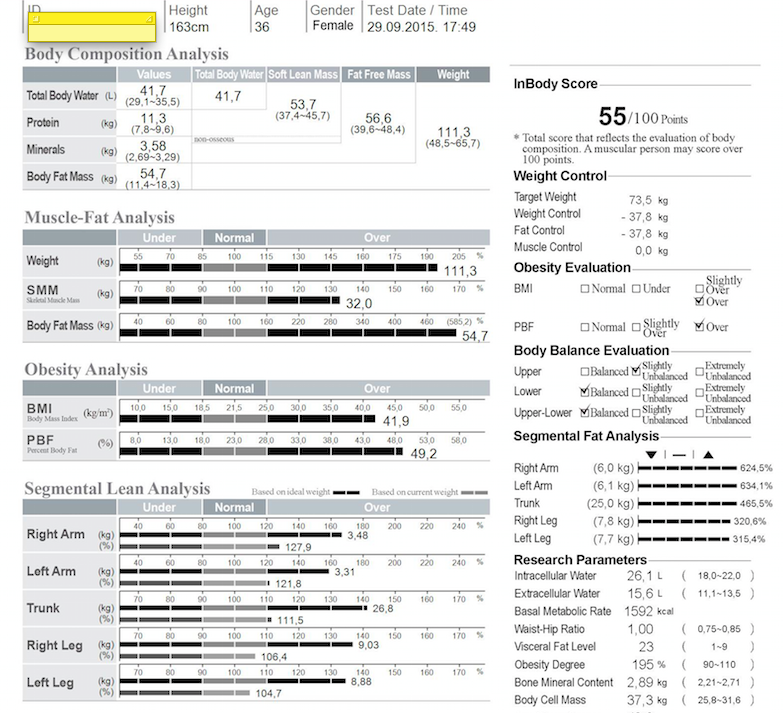Screen dimensions: 783x713
Task: Click the protein value "11,3"
Action: coord(153,118)
